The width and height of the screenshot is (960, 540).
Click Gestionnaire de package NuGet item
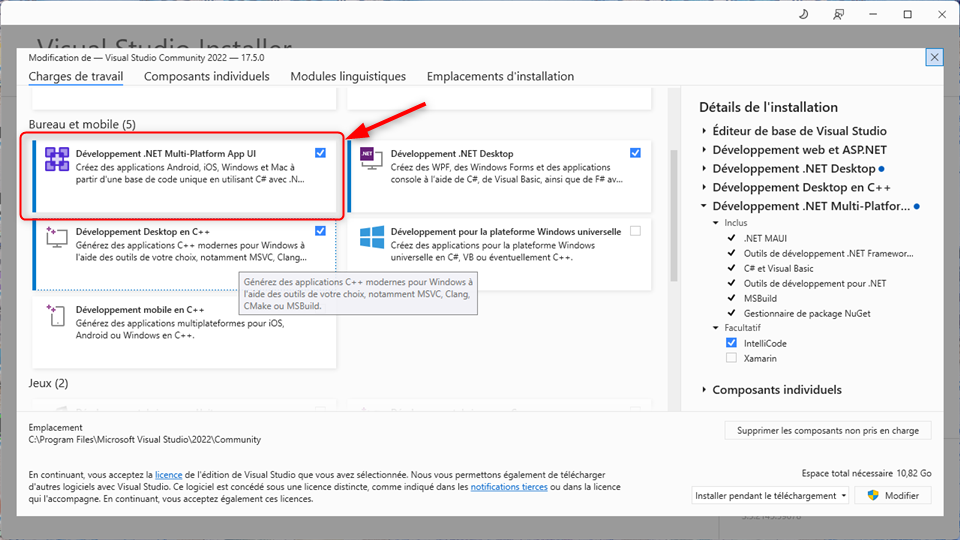click(x=807, y=313)
